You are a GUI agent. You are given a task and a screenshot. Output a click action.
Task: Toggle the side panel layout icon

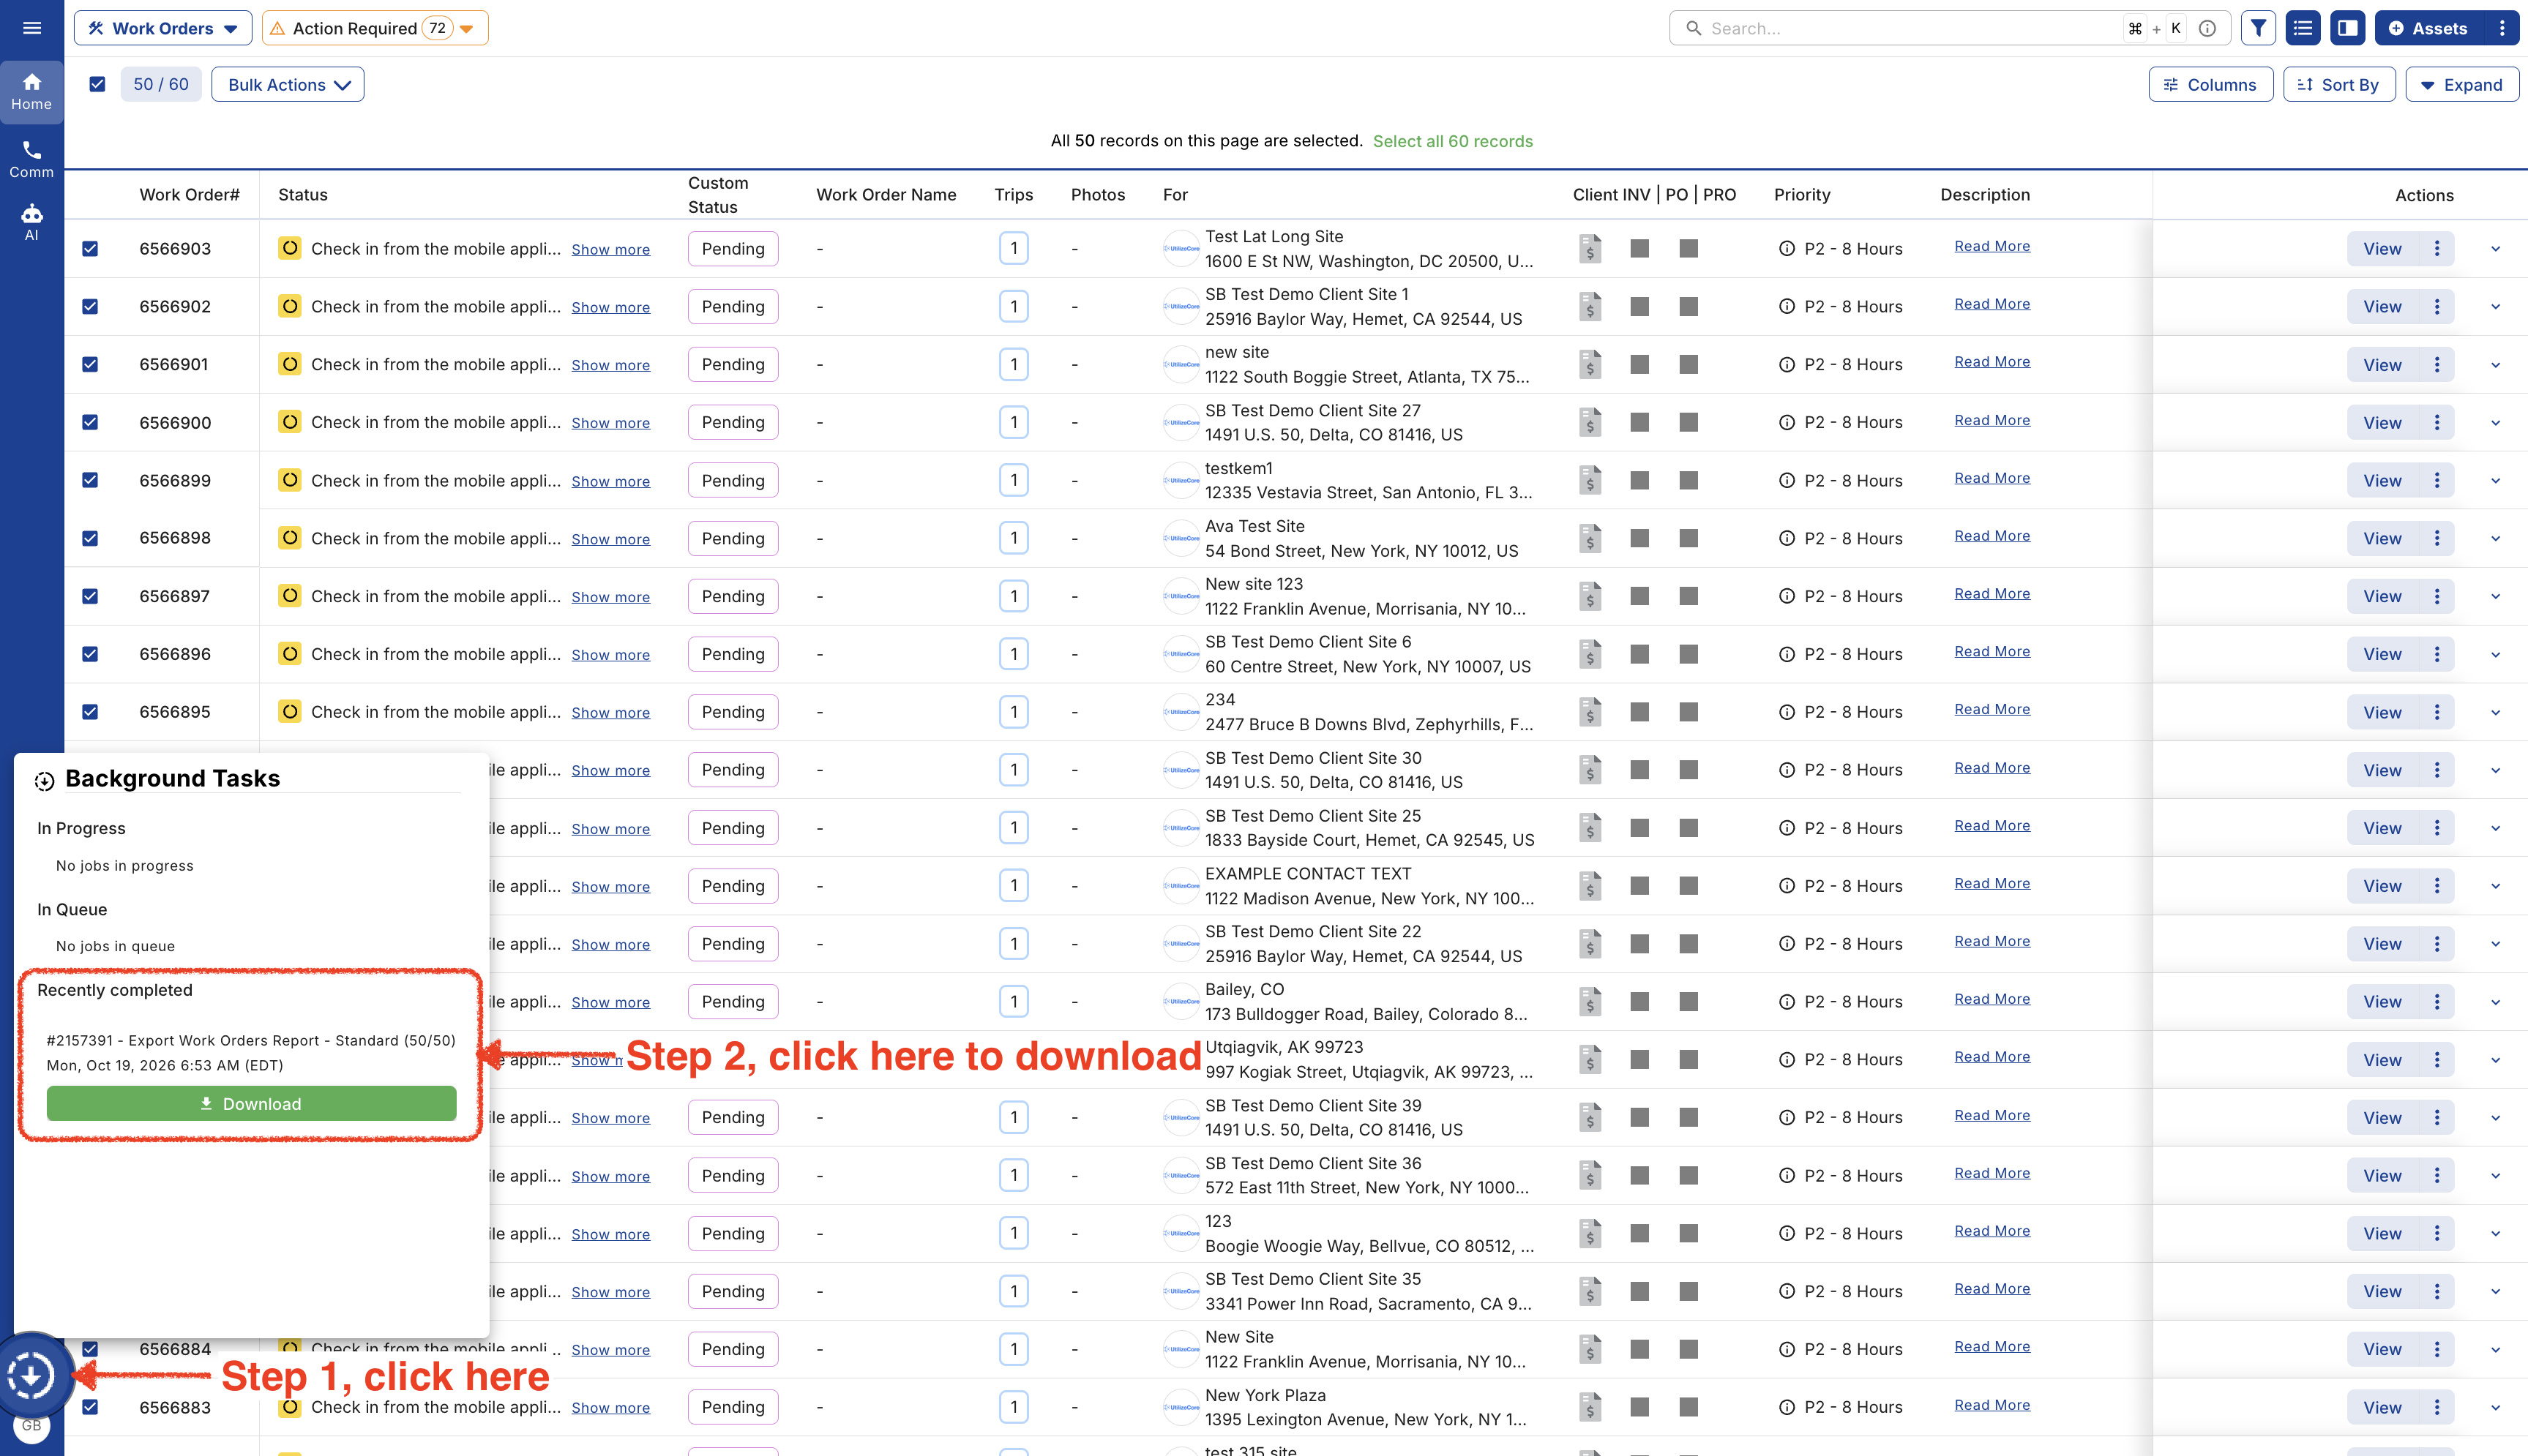click(2347, 28)
